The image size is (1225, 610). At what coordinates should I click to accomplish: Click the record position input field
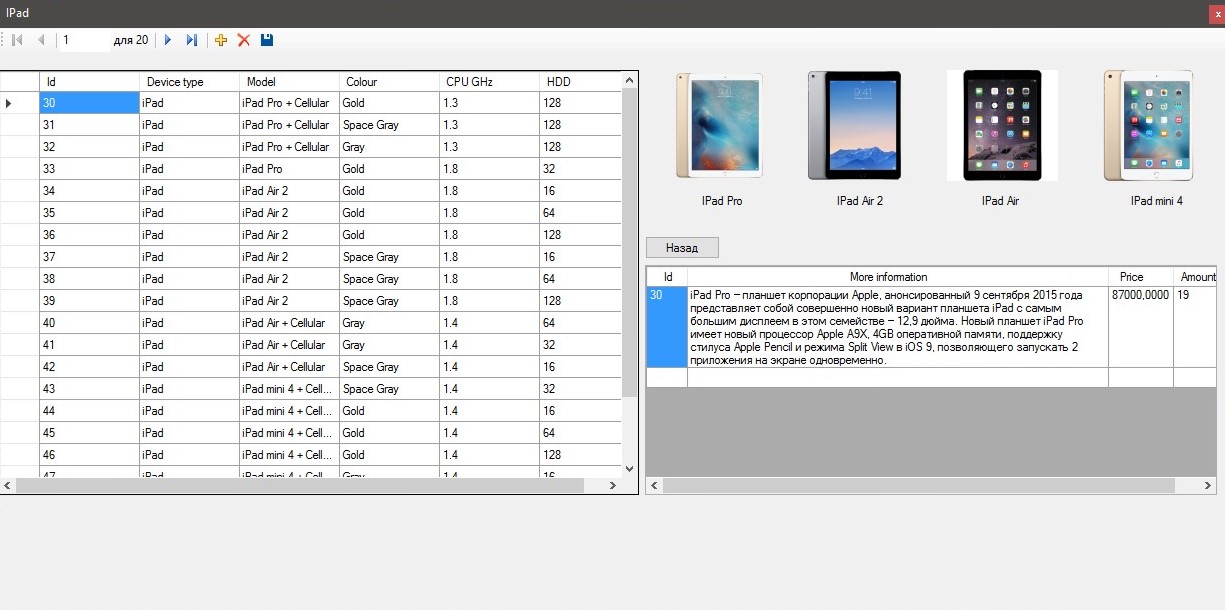click(83, 40)
